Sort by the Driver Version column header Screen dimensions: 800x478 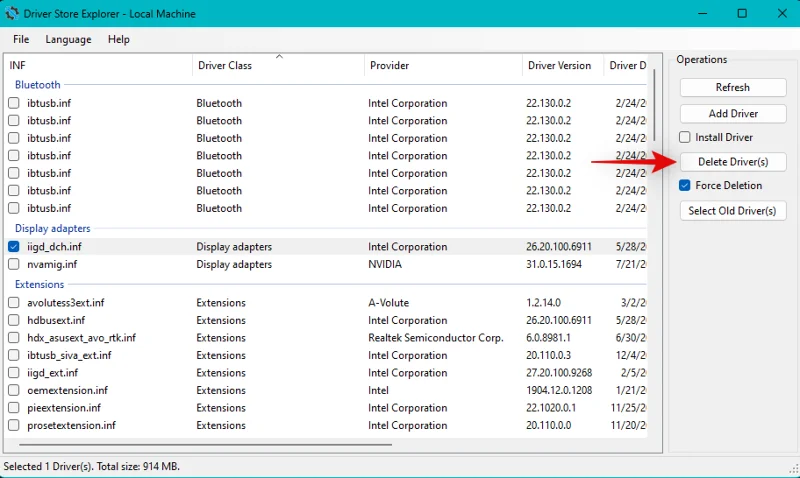tap(563, 65)
